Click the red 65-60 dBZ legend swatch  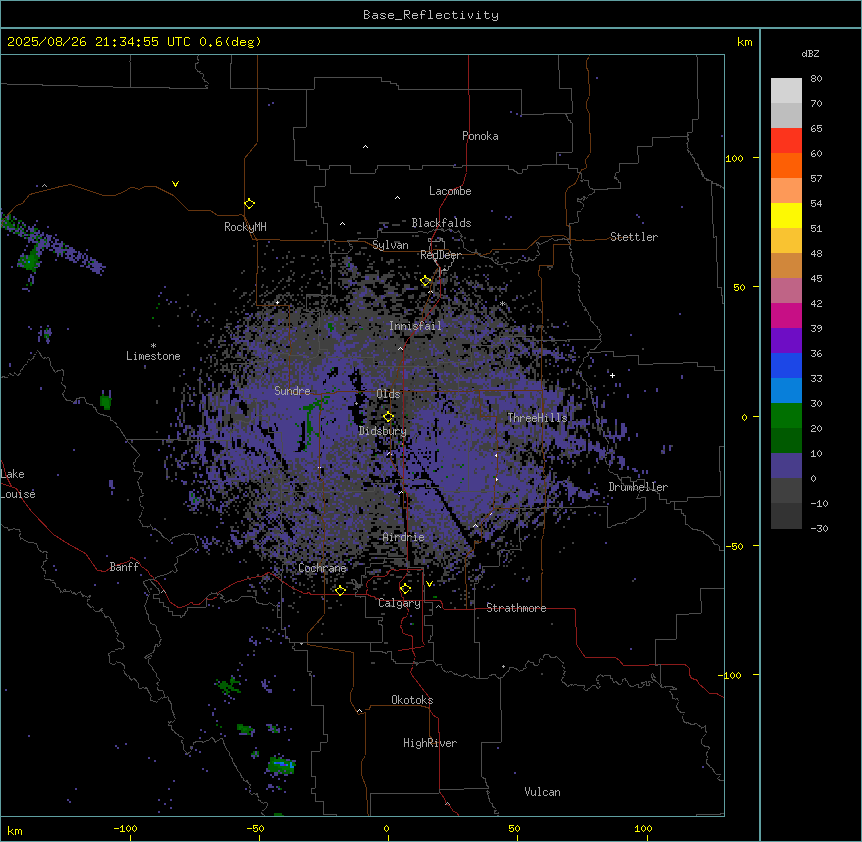point(786,141)
